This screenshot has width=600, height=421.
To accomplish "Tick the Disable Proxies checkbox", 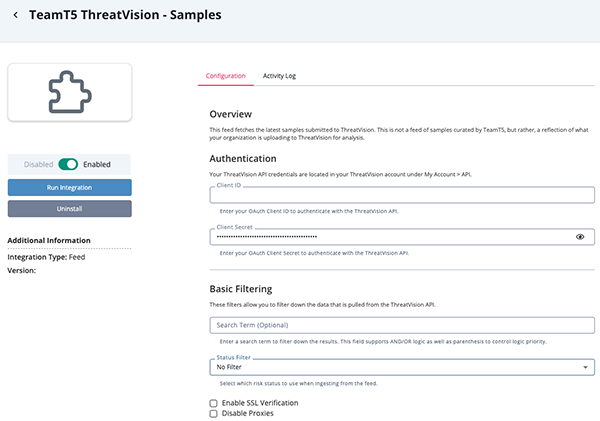I will pos(214,413).
